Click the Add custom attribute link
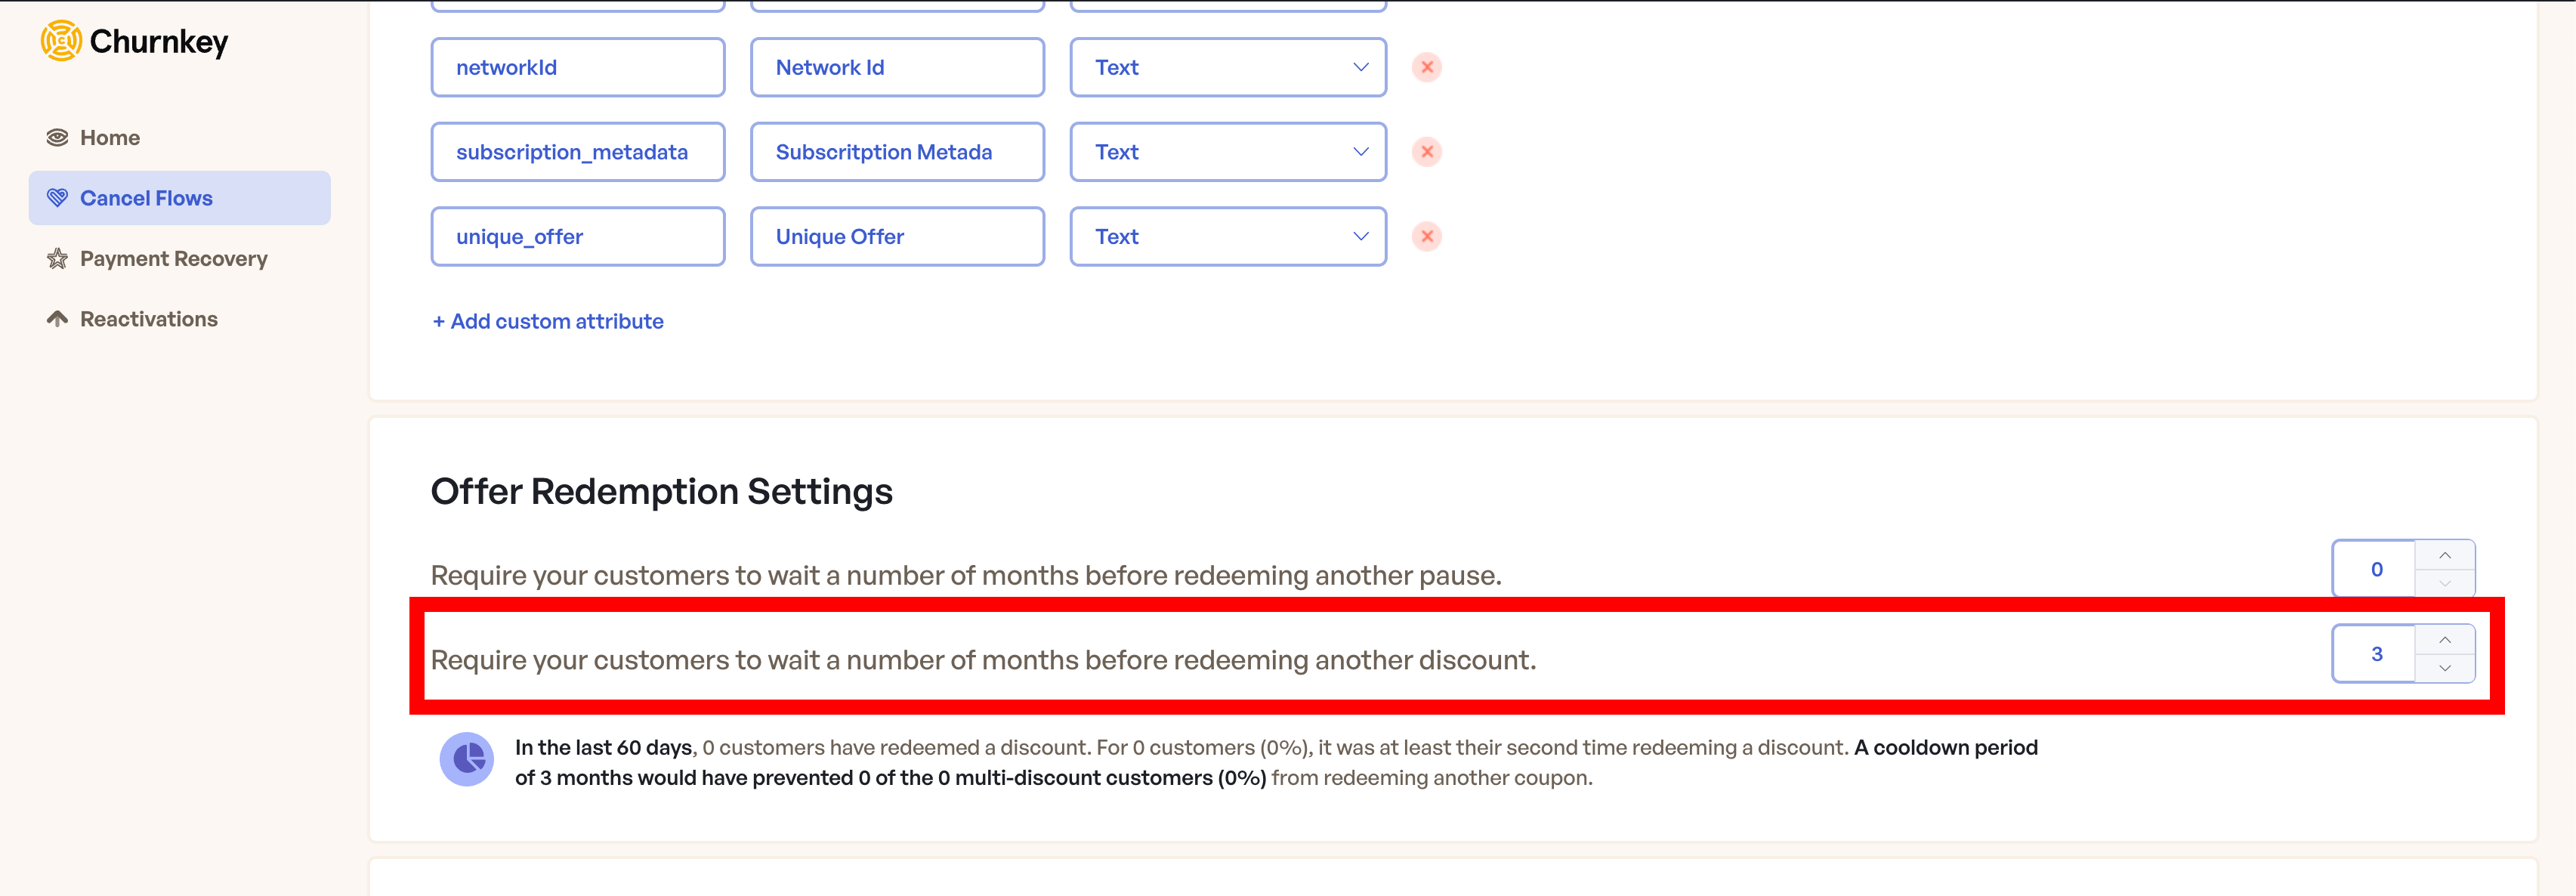 click(x=548, y=321)
